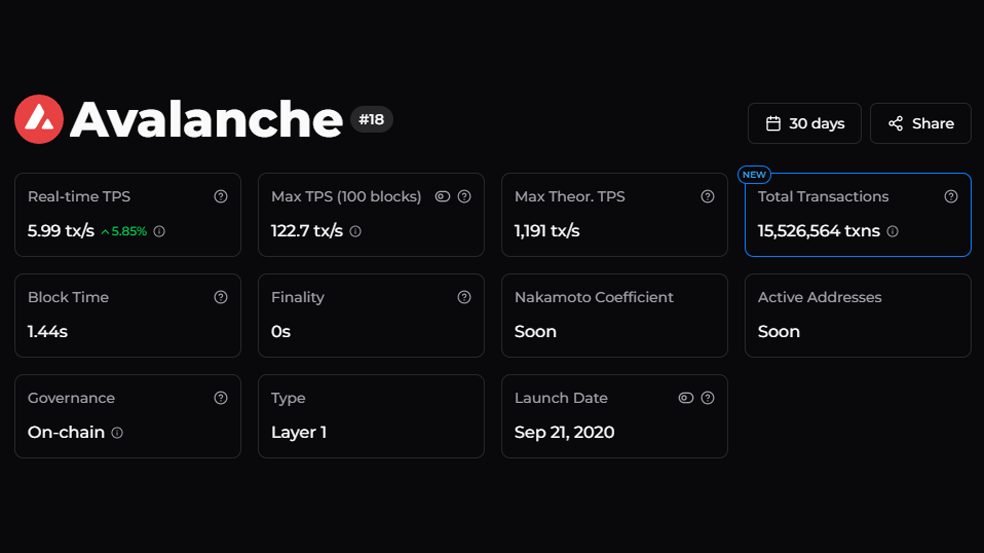The image size is (984, 553).
Task: Click the NEW badge label
Action: [x=754, y=174]
